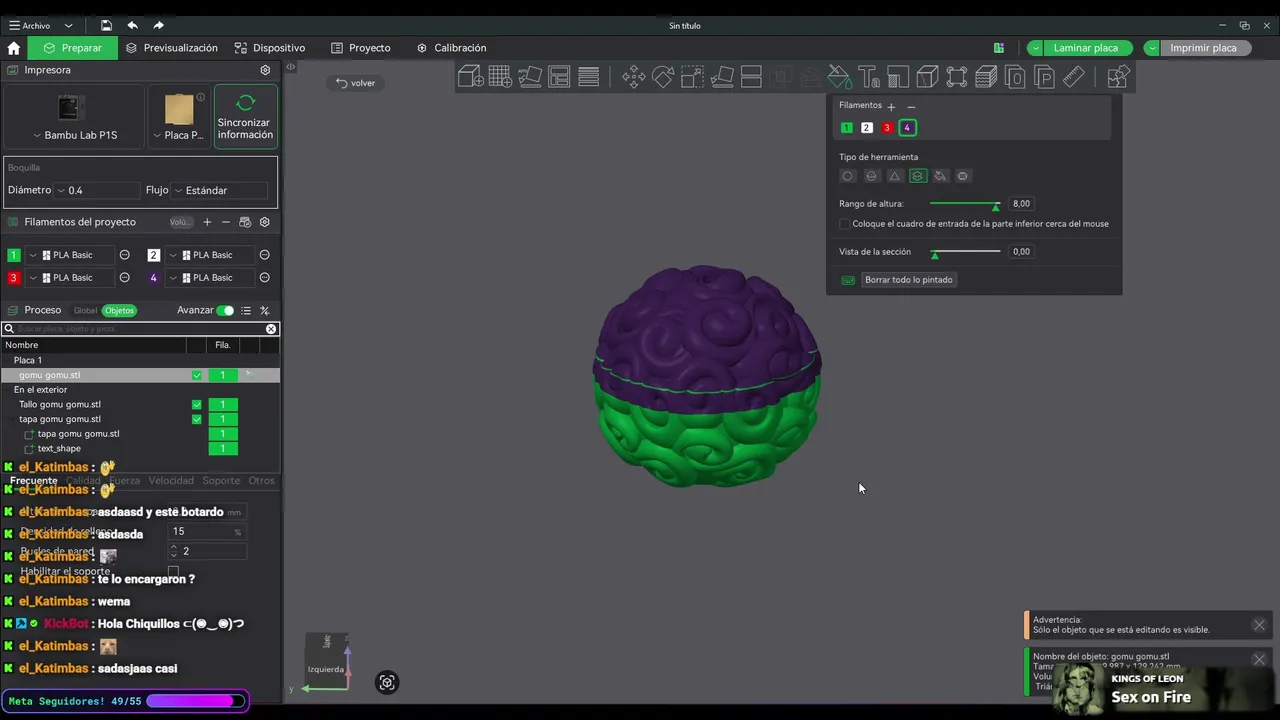Toggle printable checkbox for gomu gomu.stl

(197, 375)
